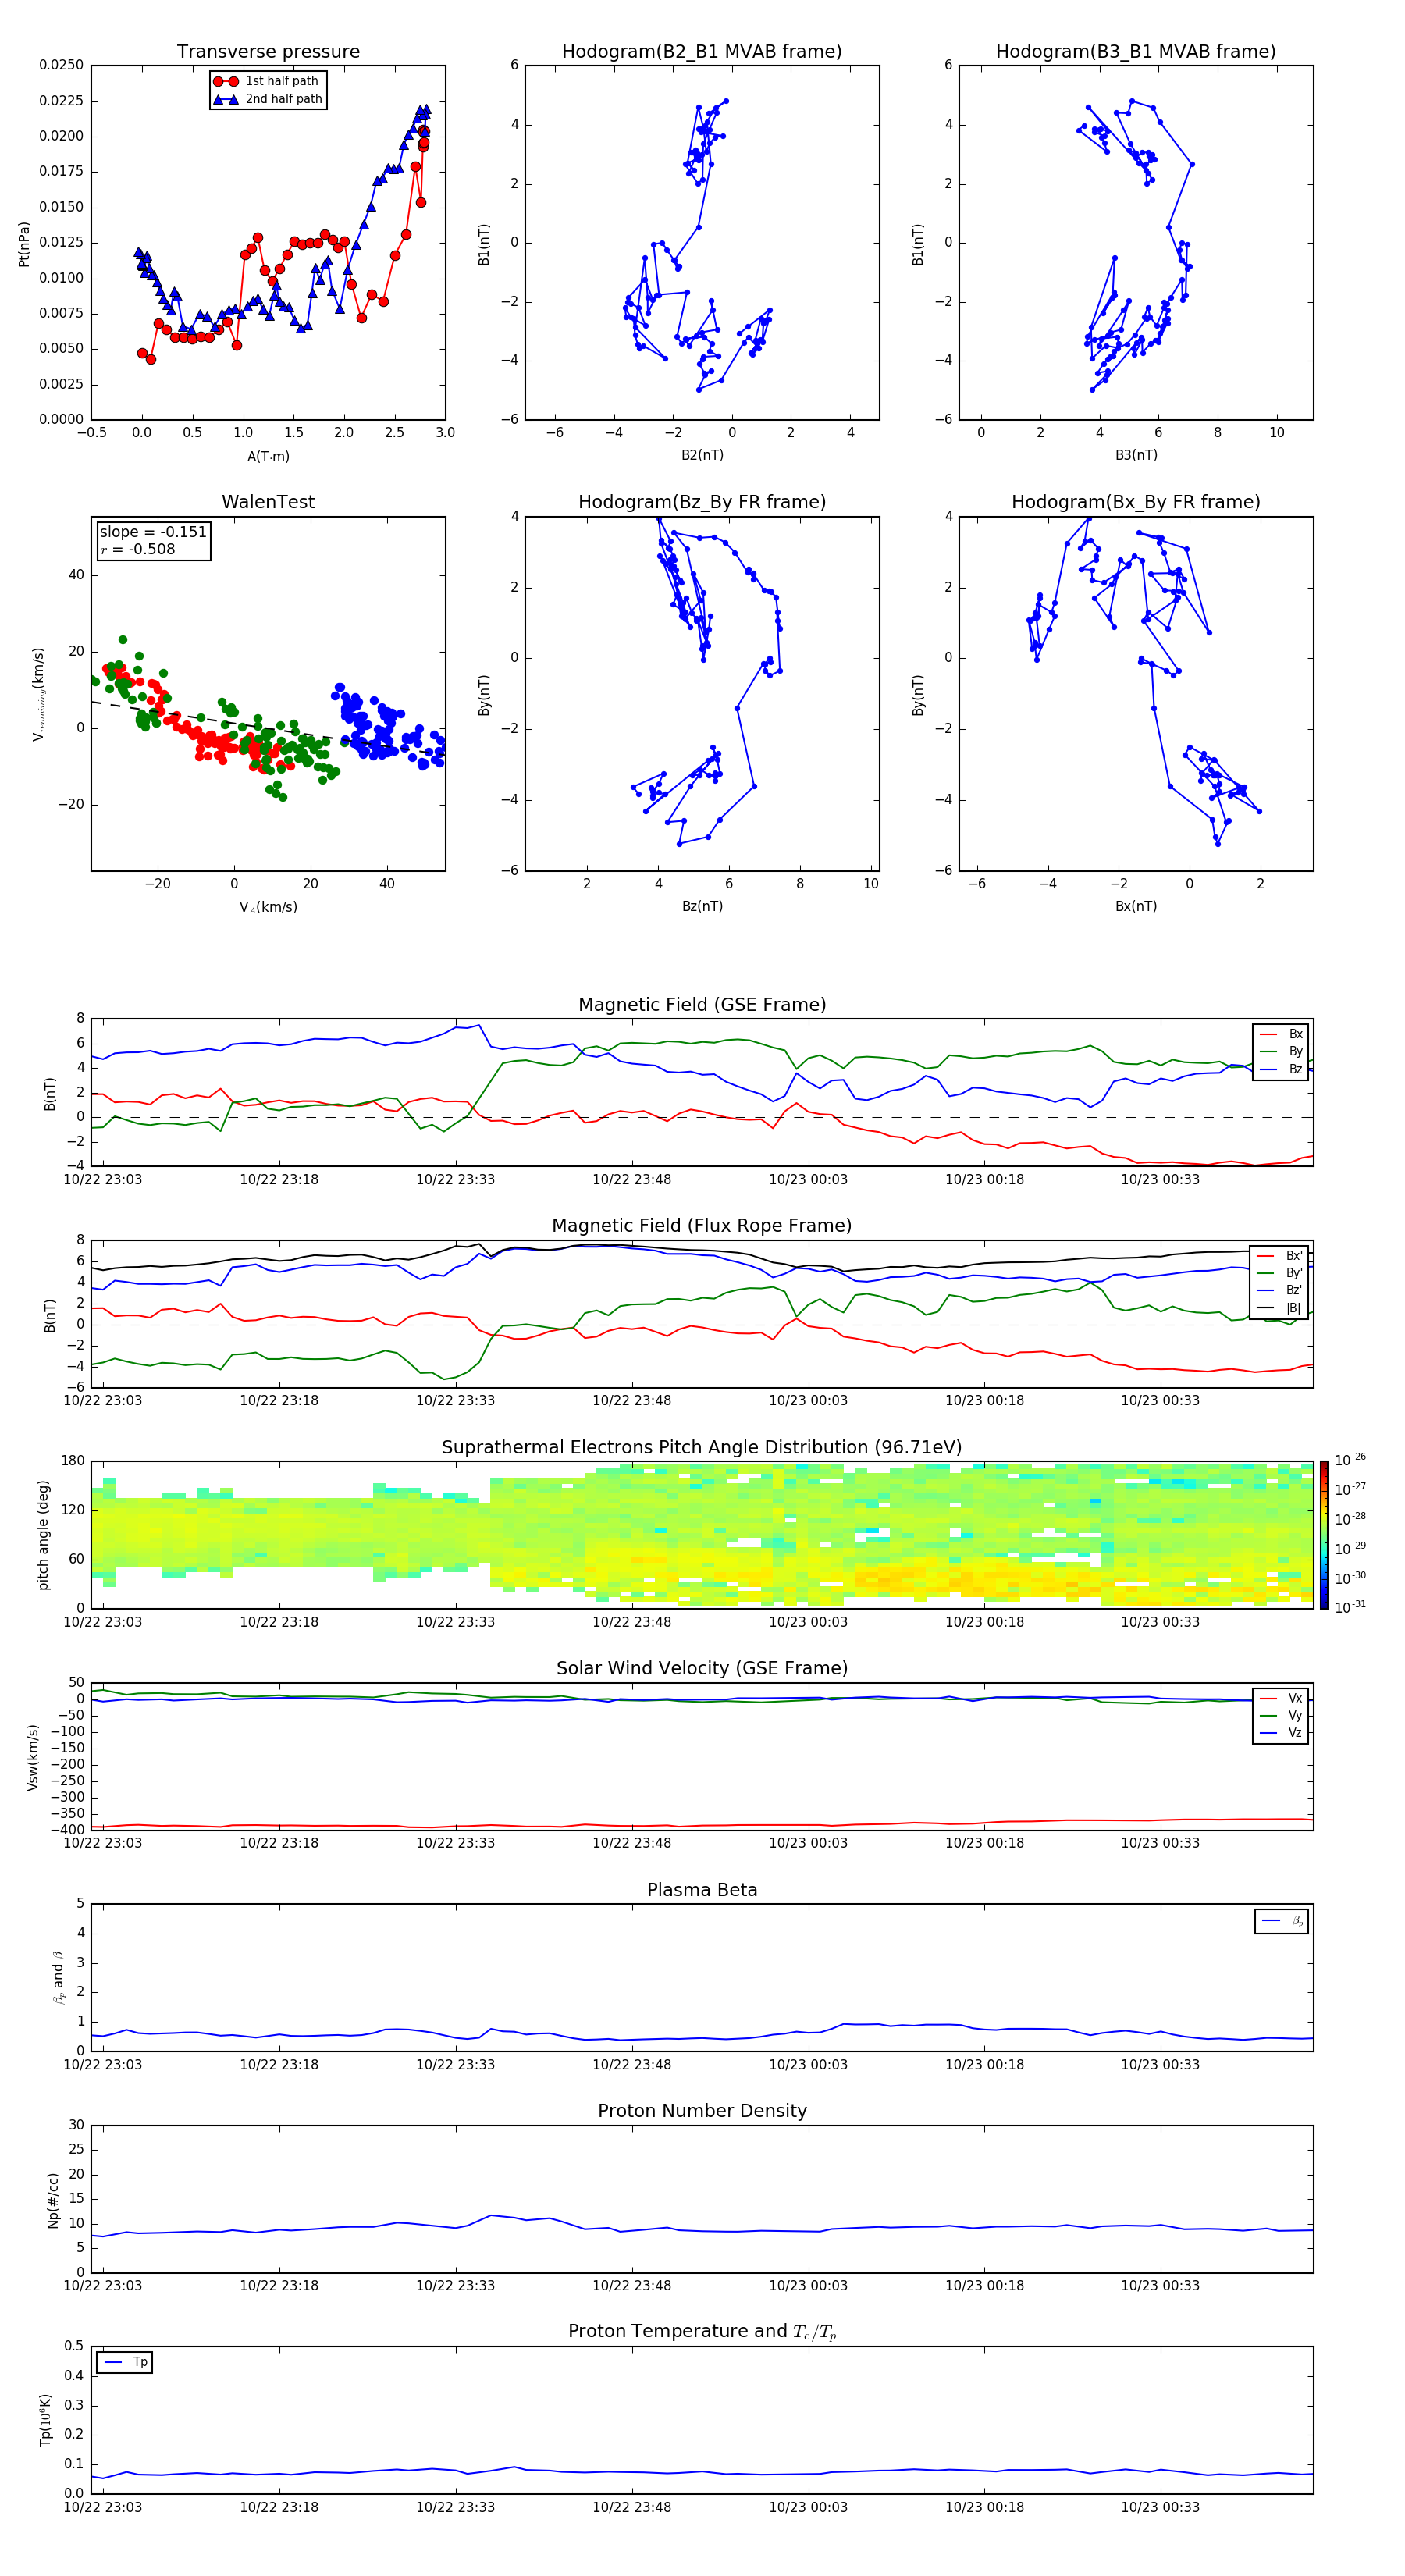This screenshot has width=1405, height=2576.
Task: Click '10/23 00:33' tick under Proton Number Density
Action: coord(1160,2285)
